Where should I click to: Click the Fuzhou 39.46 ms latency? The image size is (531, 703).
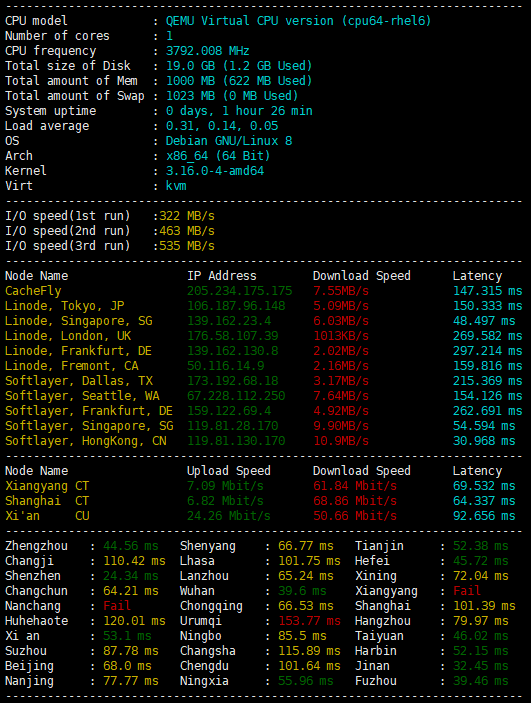[481, 681]
